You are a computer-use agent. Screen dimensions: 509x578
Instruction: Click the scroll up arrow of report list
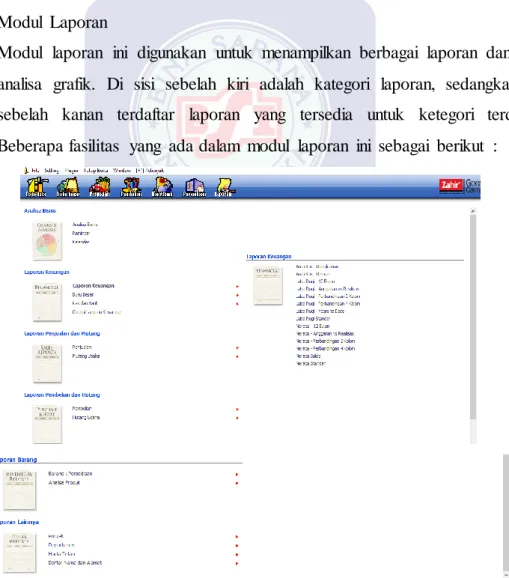pyautogui.click(x=473, y=211)
